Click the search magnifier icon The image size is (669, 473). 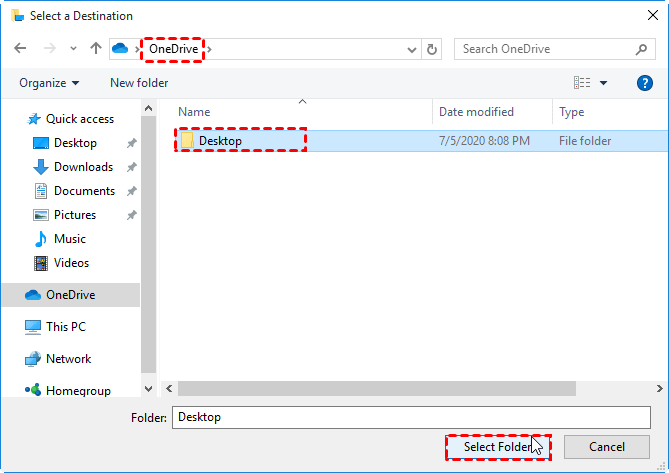point(641,49)
